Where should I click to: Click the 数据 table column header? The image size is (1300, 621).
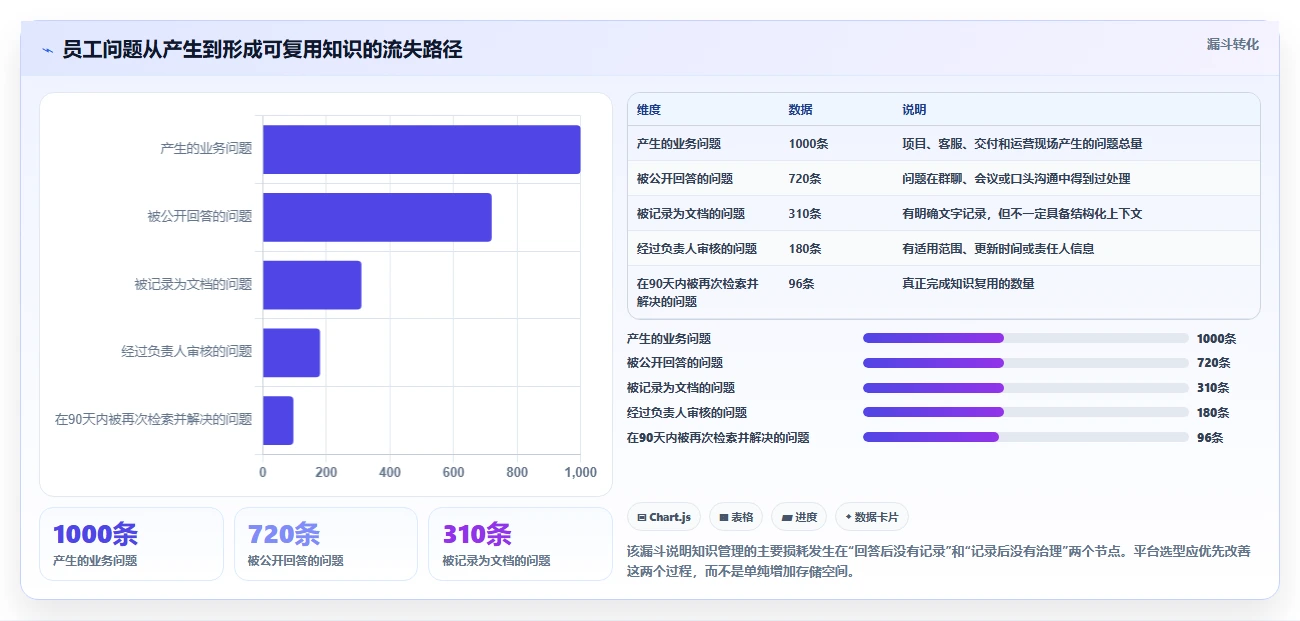pyautogui.click(x=801, y=110)
